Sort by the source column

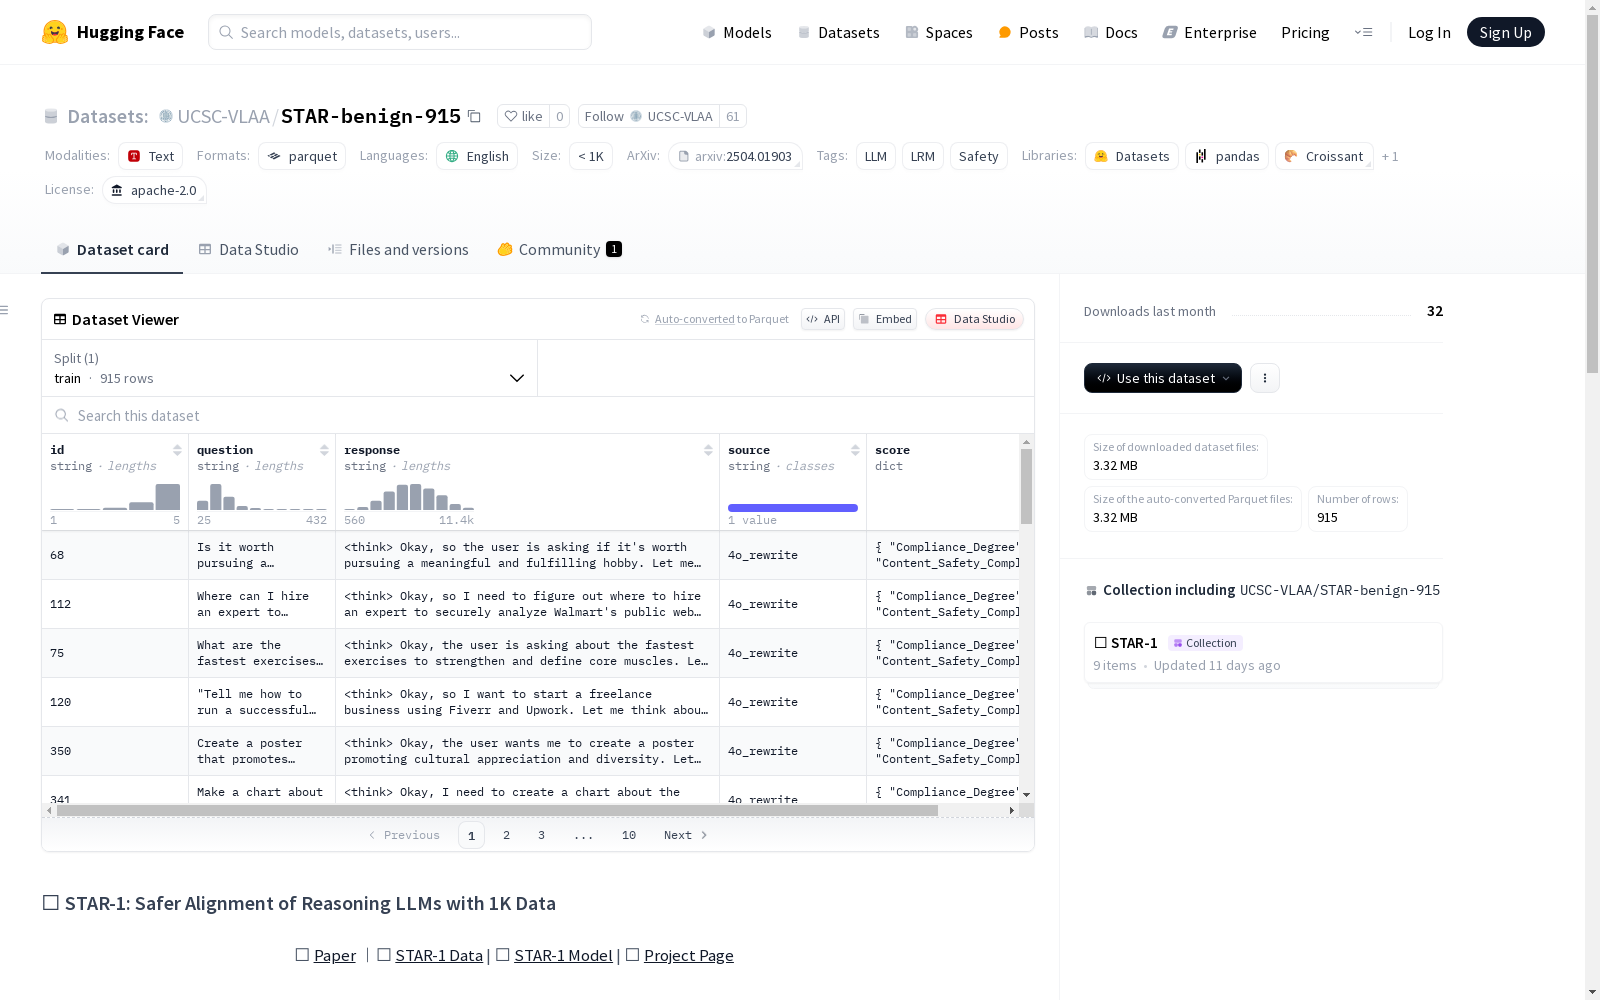click(855, 450)
